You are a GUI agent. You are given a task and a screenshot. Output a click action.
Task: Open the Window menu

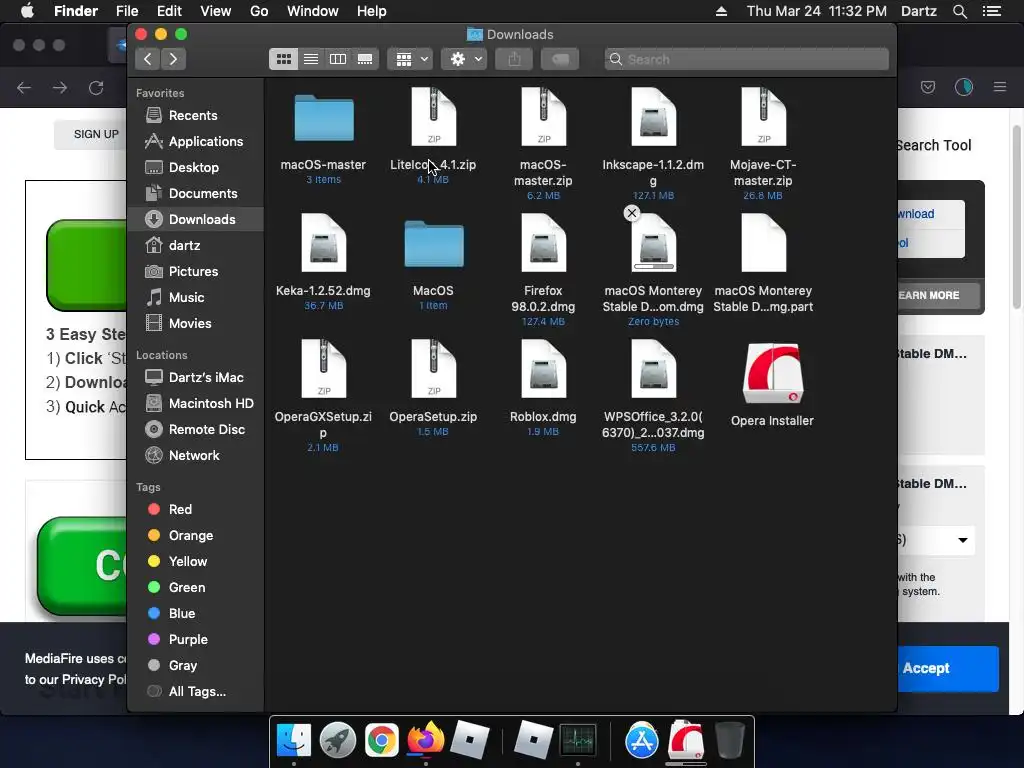[313, 11]
